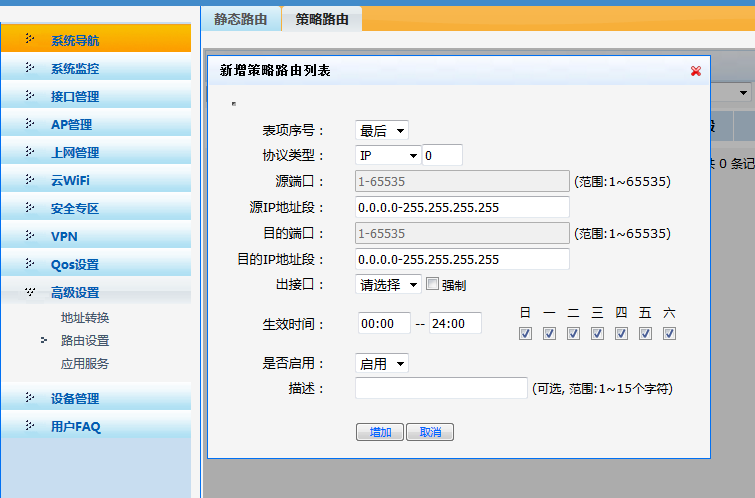Viewport: 755px width, 498px height.
Task: Select 地址转换 submenu item
Action: (85, 318)
